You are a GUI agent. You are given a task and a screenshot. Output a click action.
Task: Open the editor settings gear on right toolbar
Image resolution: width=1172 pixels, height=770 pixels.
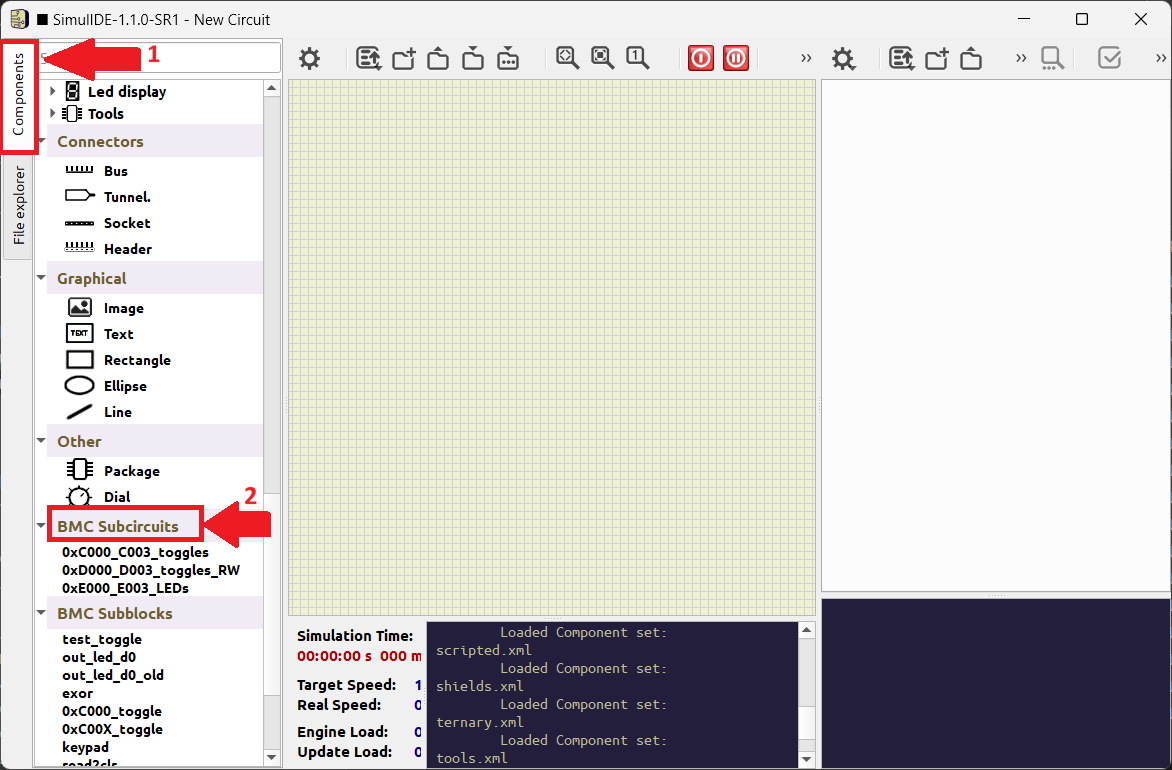(844, 58)
